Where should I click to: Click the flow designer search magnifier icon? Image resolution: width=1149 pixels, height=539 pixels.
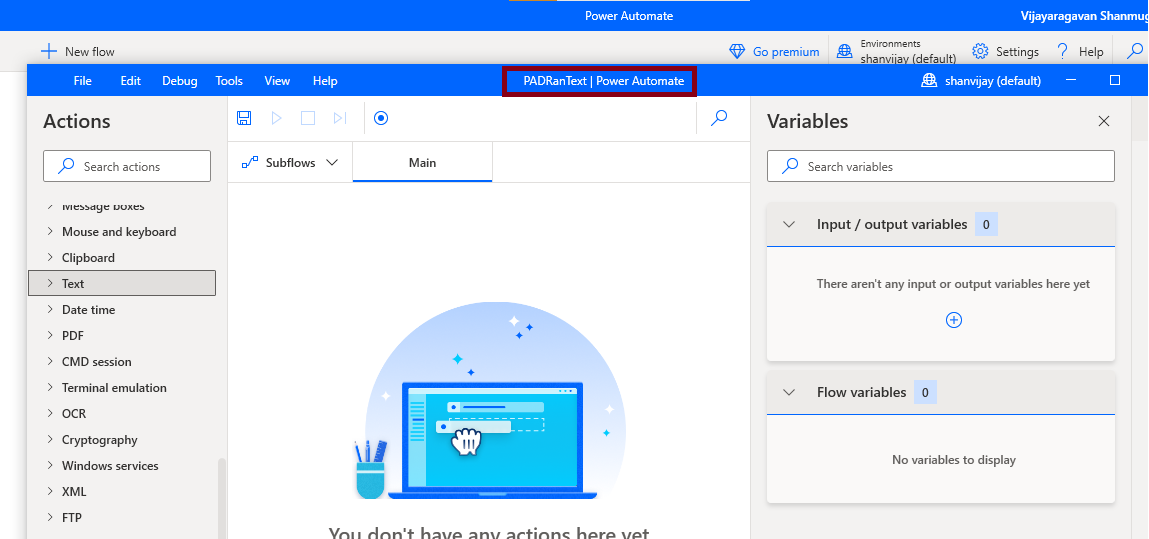pos(720,118)
